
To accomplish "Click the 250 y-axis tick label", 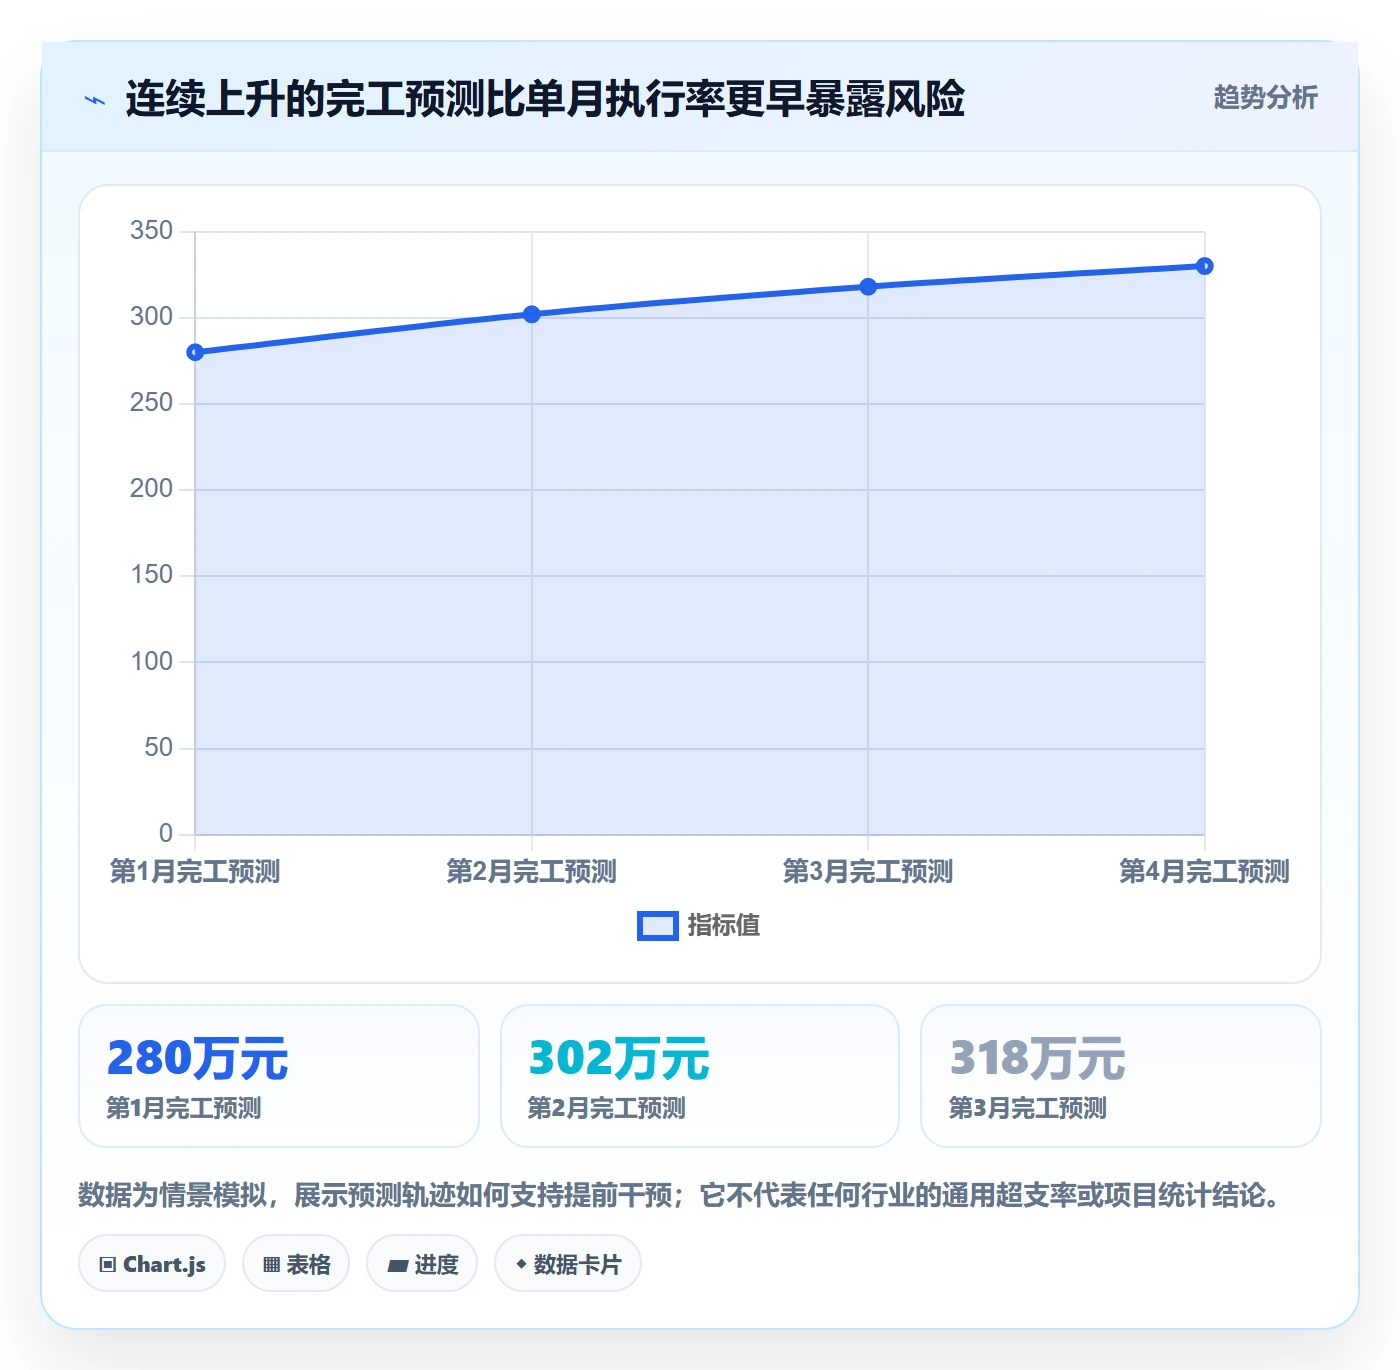I will point(151,403).
